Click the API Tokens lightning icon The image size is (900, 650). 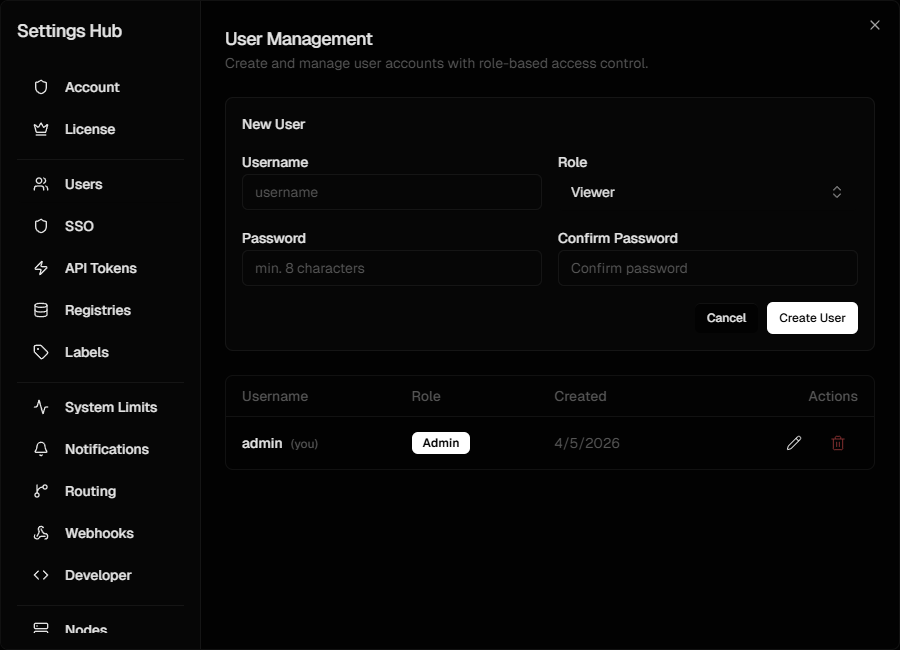[41, 268]
